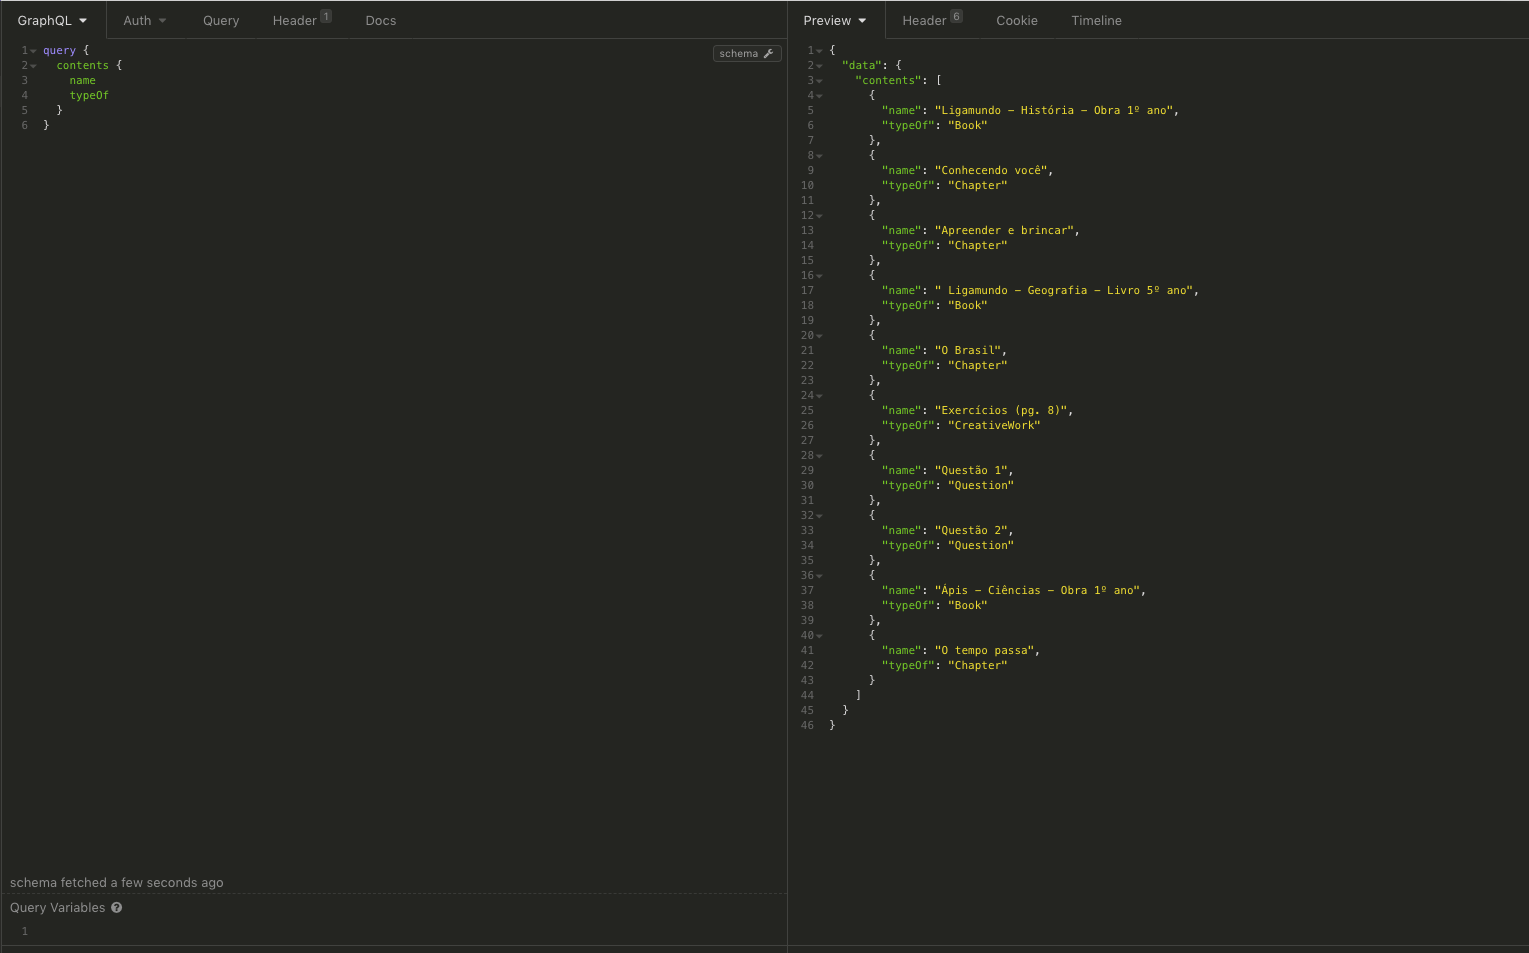The height and width of the screenshot is (953, 1529).
Task: Collapse the "data" object in response
Action: [819, 66]
